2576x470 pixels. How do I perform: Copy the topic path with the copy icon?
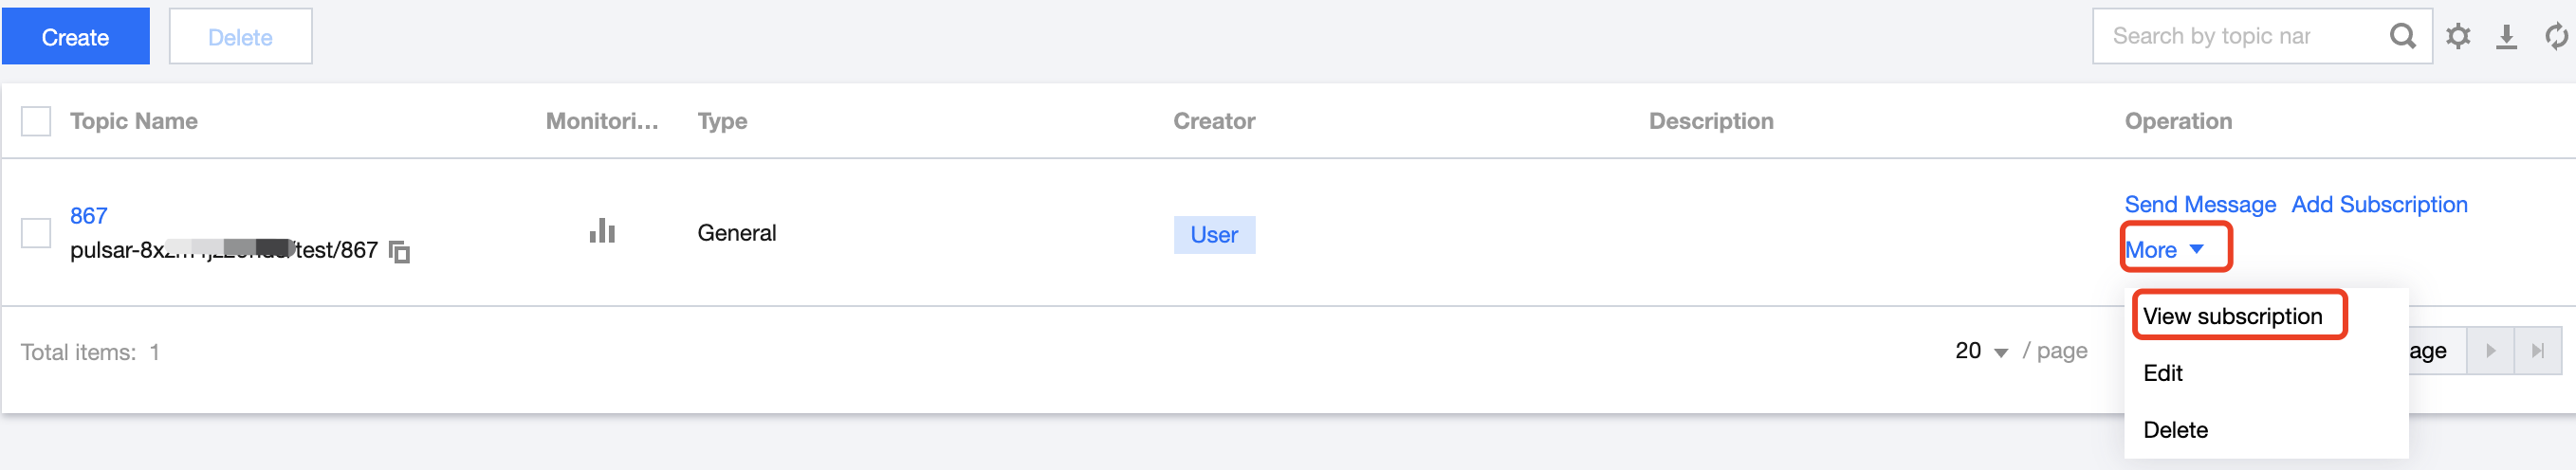click(399, 252)
